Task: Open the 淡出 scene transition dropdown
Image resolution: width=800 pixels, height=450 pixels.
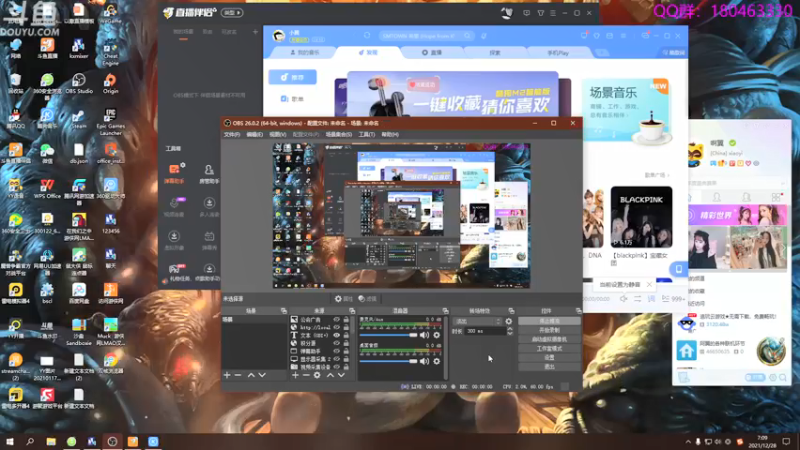Action: [477, 321]
